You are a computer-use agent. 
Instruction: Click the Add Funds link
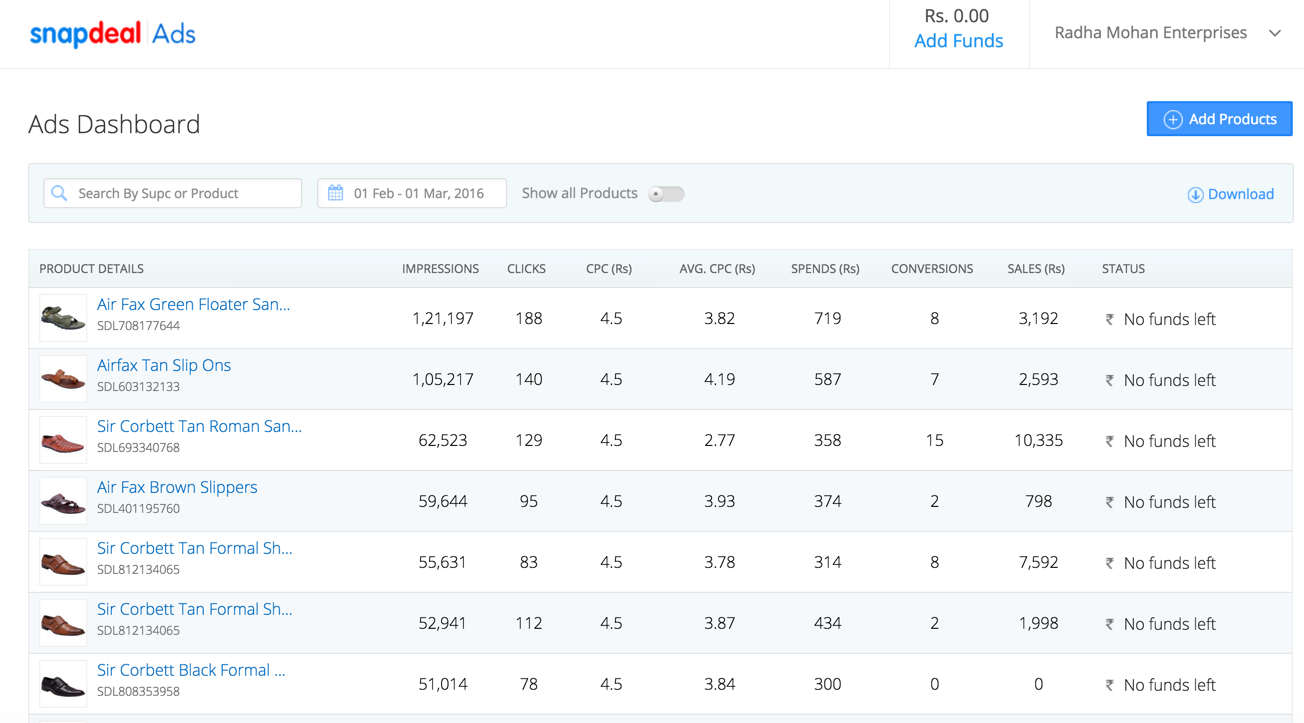[958, 41]
